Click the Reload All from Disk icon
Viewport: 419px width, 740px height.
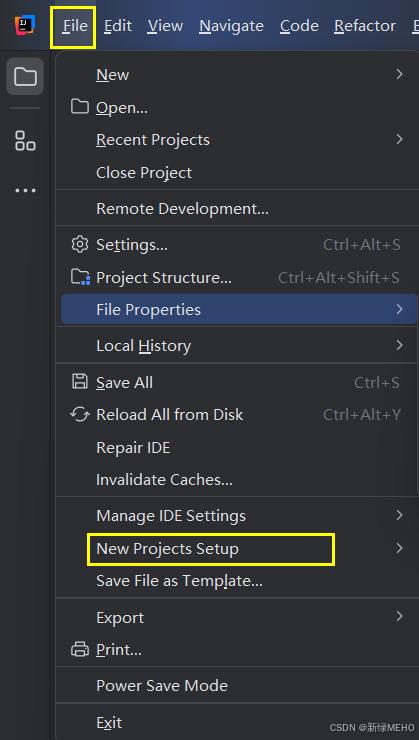(80, 414)
